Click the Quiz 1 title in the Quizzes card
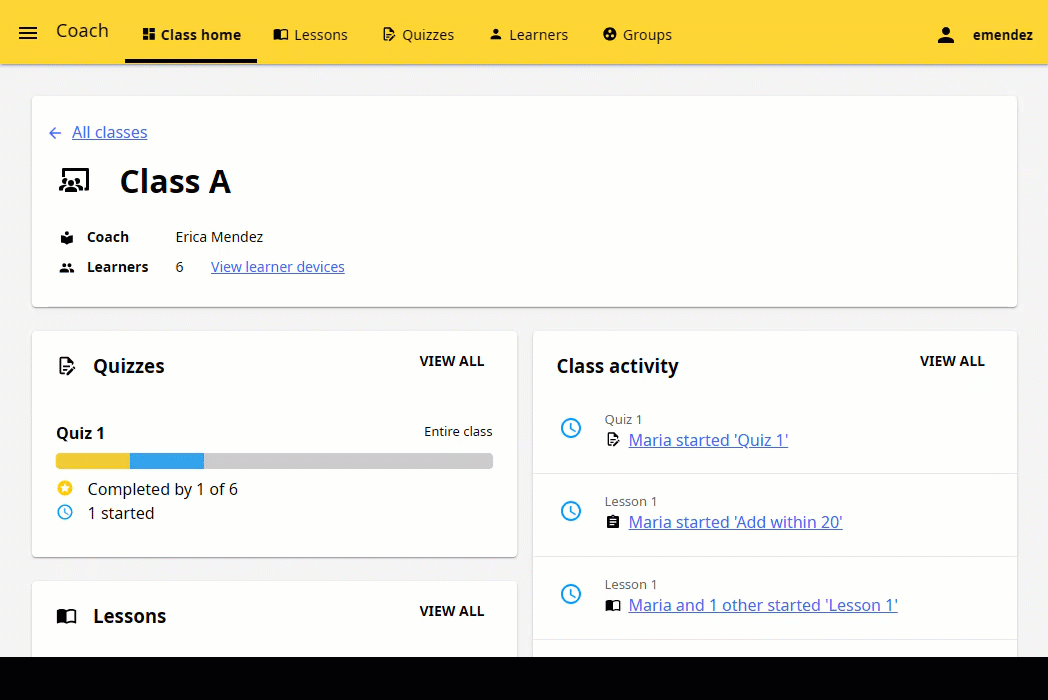Image resolution: width=1048 pixels, height=700 pixels. 80,433
